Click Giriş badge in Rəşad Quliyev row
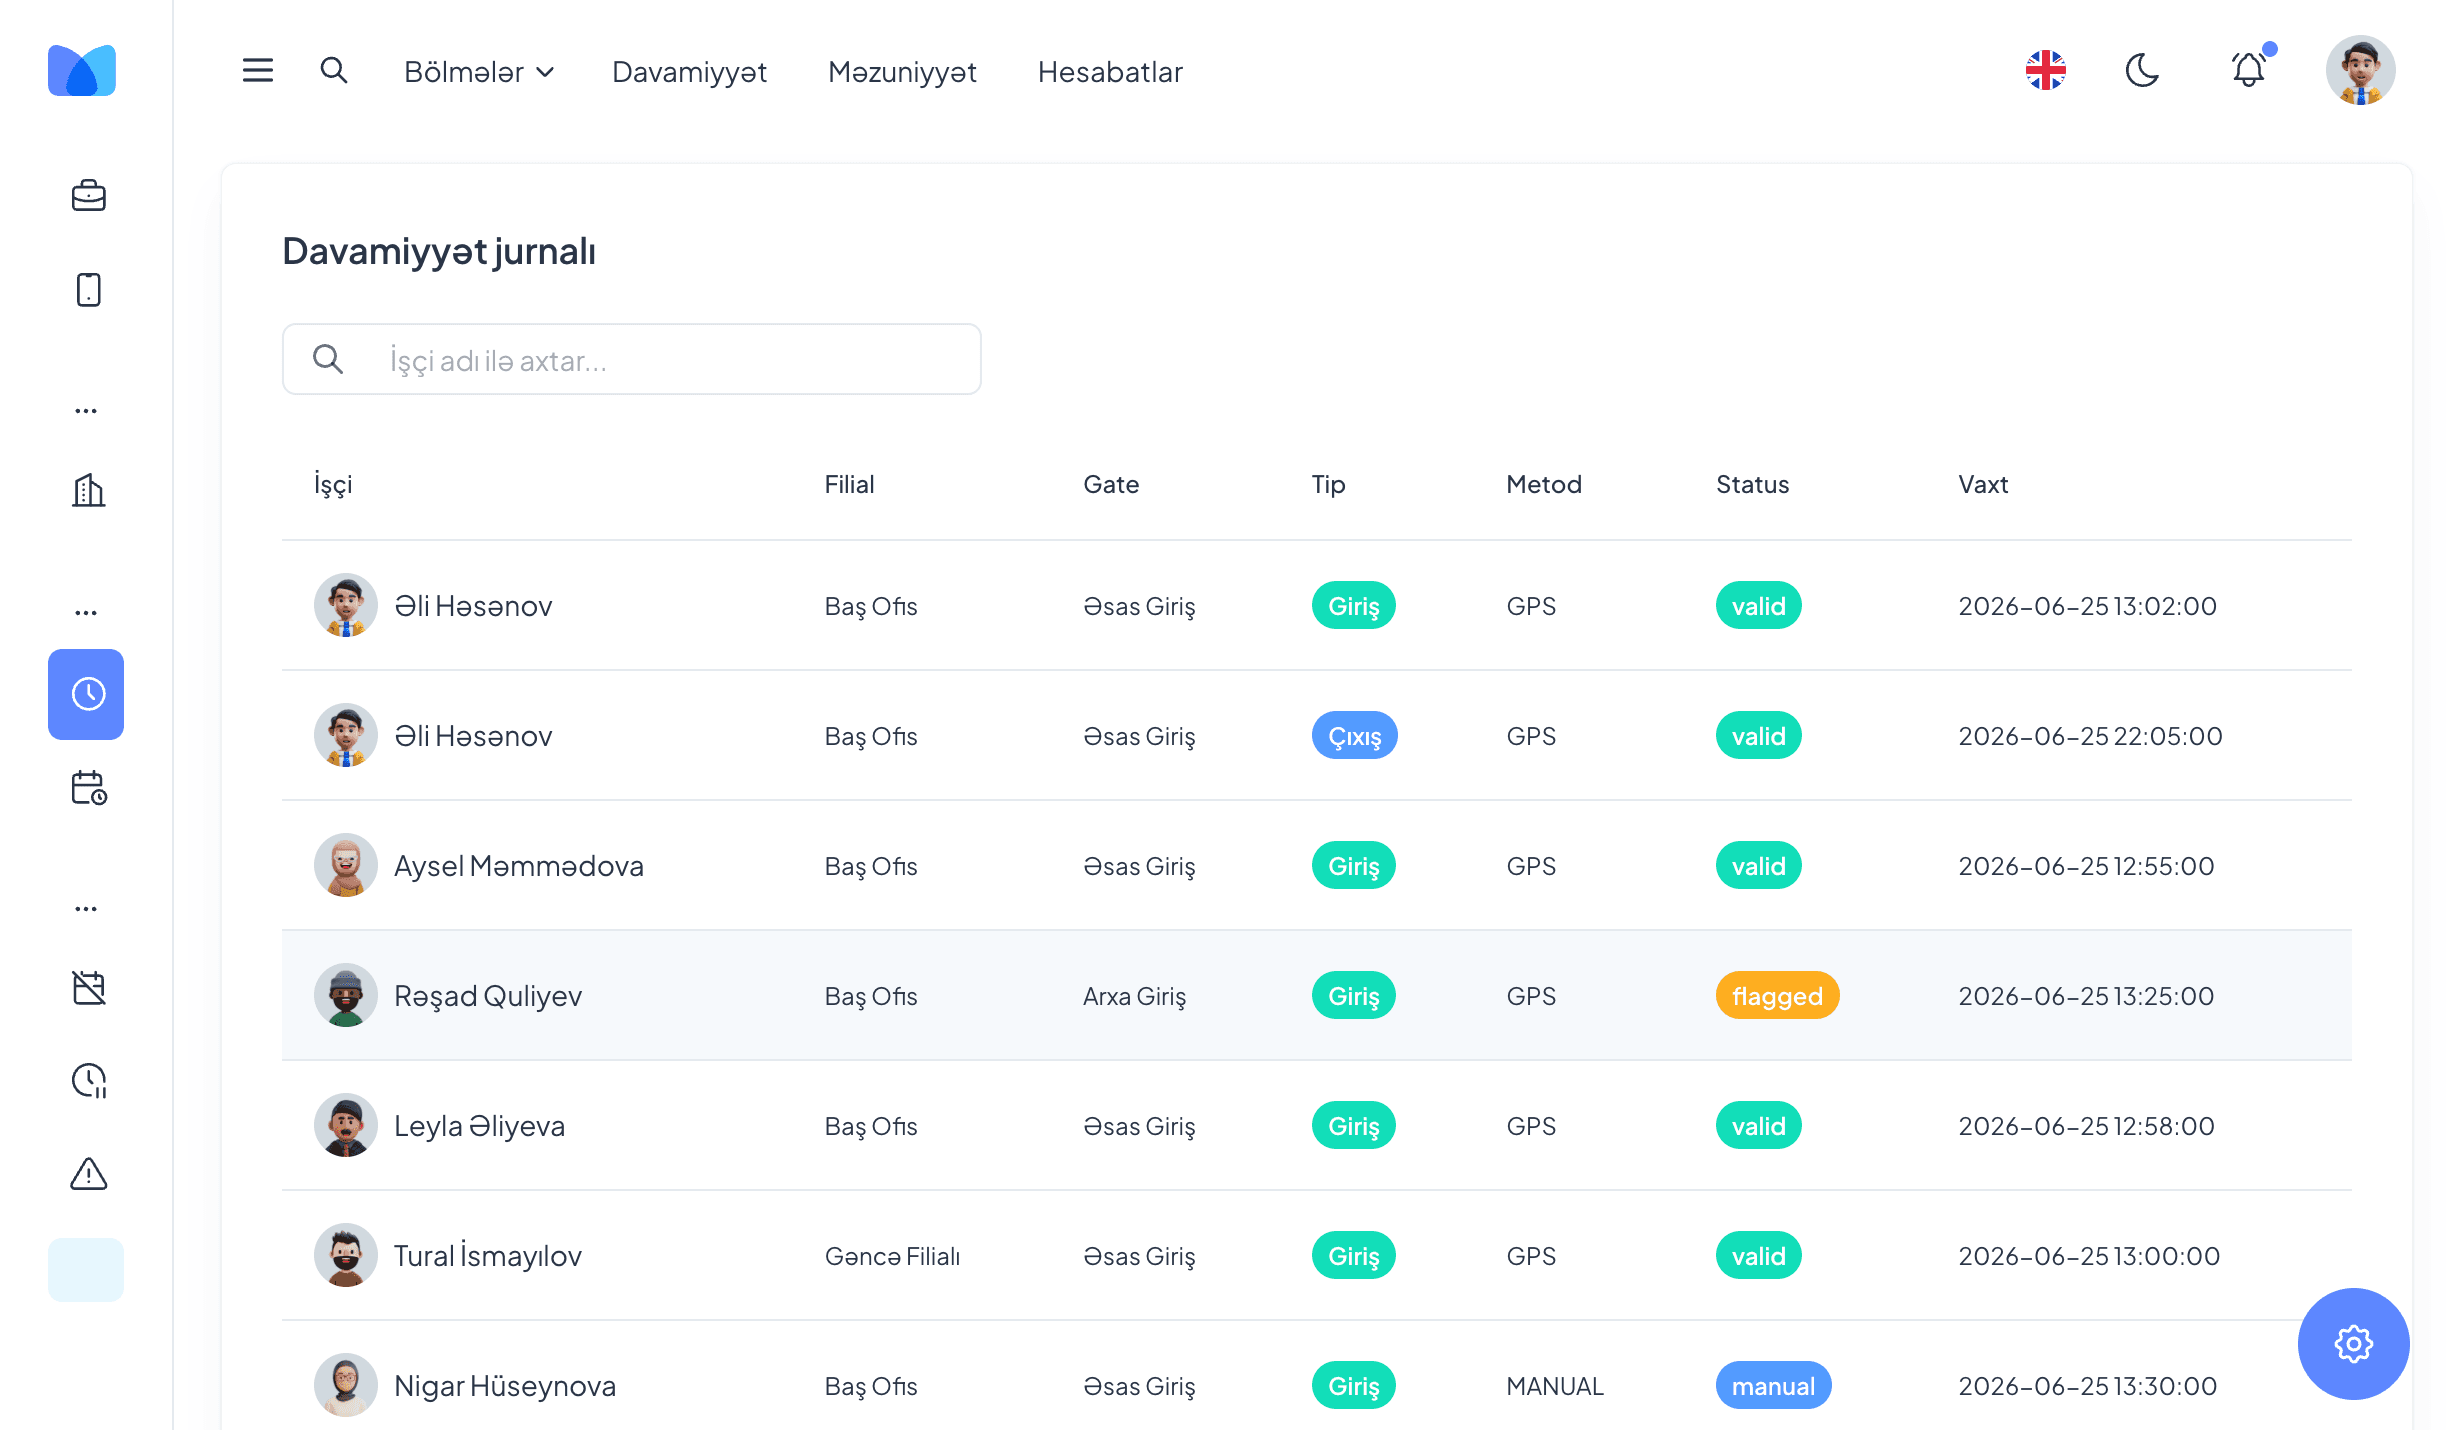2460x1430 pixels. tap(1354, 996)
